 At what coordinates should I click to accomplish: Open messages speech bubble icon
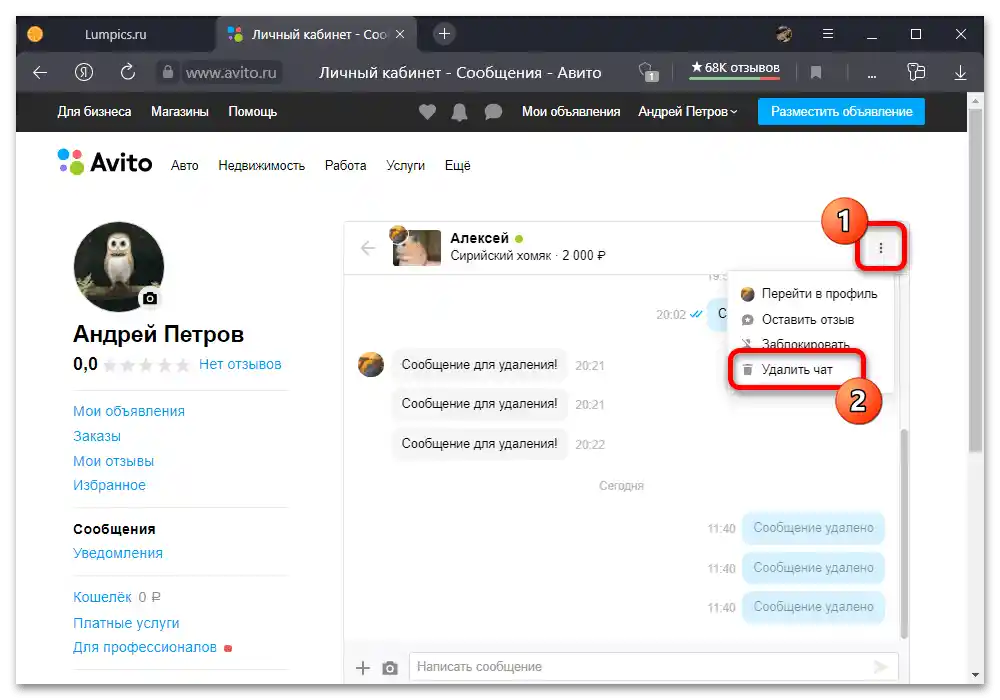pos(493,112)
